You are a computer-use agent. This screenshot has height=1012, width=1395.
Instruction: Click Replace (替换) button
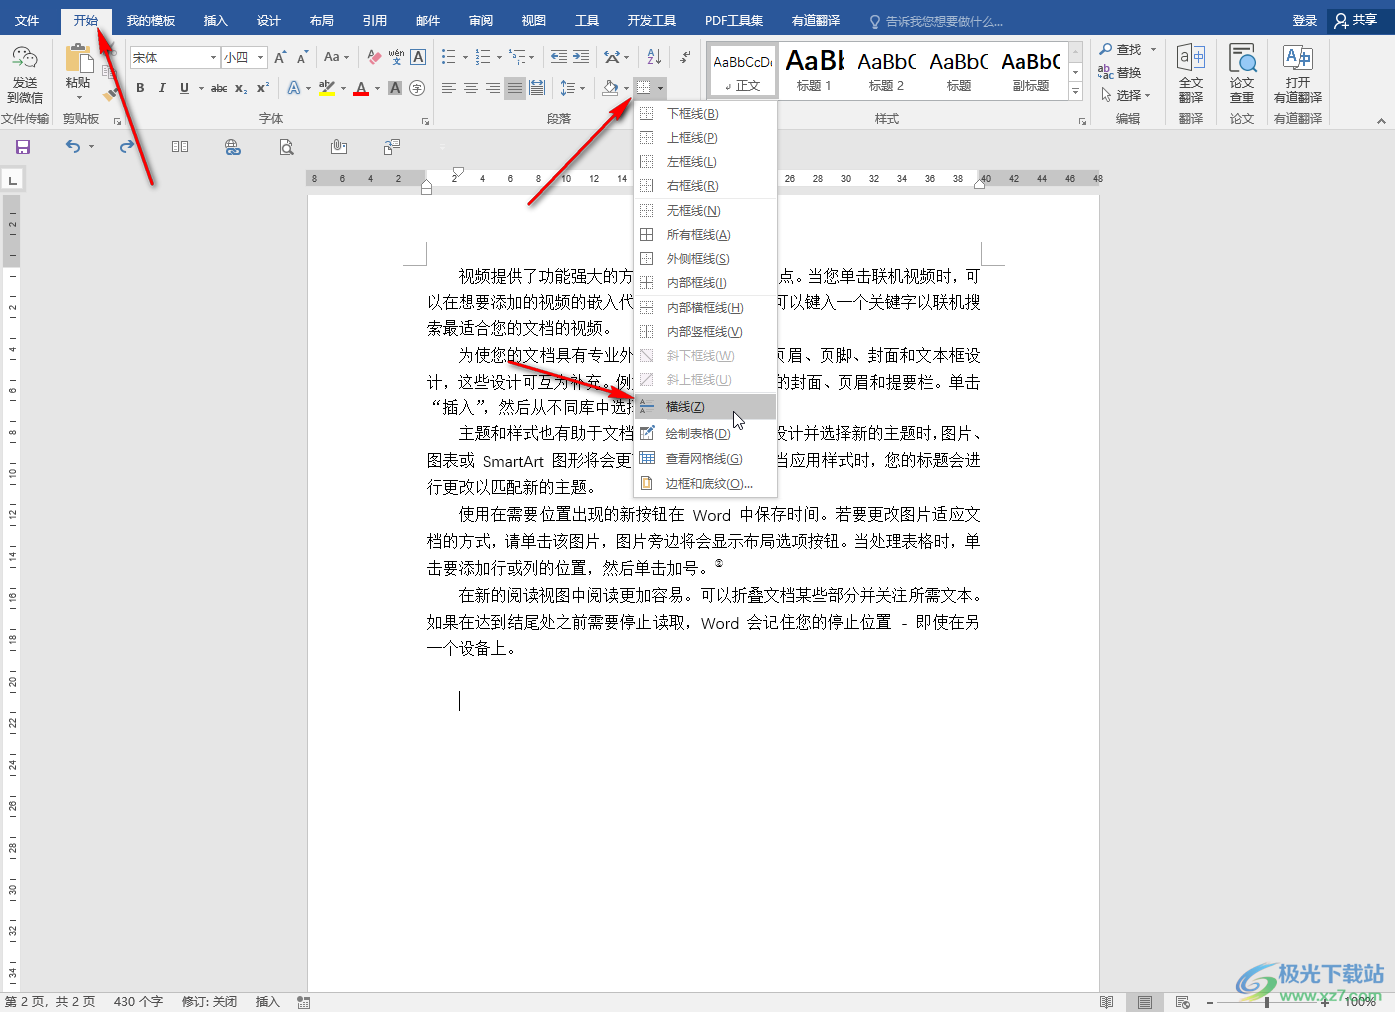(x=1121, y=72)
